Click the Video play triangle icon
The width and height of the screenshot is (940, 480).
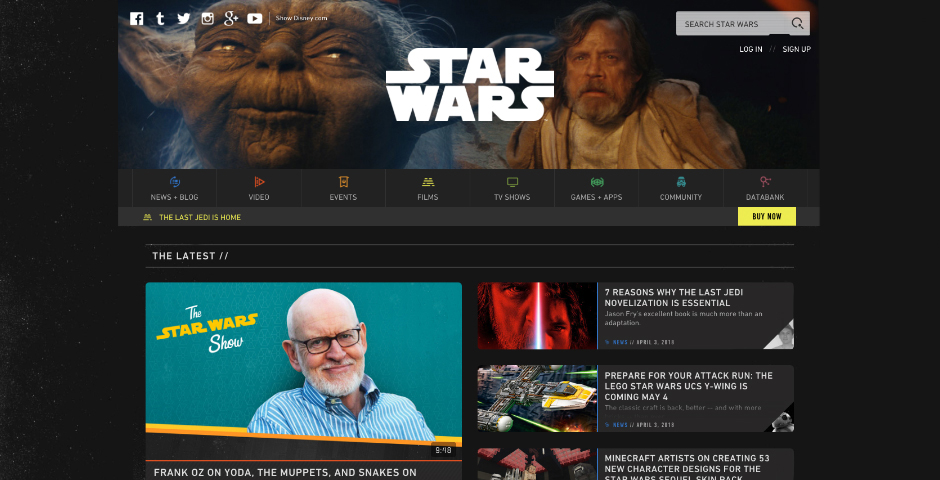pyautogui.click(x=259, y=182)
